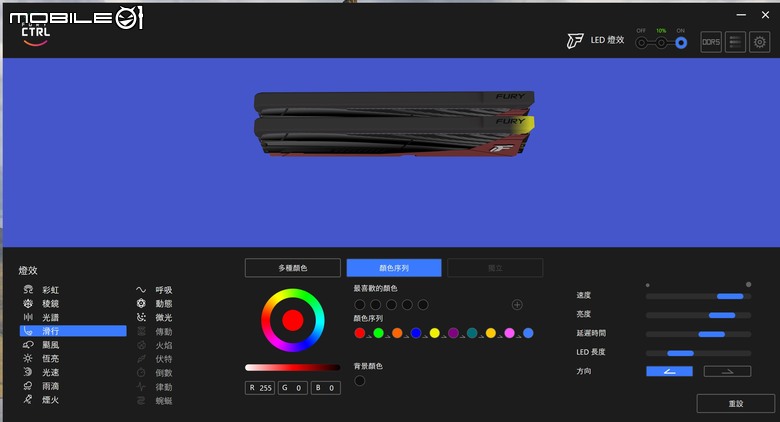Screen dimensions: 780x422
Task: Select yellow swatch in 顏色序列
Action: tap(435, 333)
